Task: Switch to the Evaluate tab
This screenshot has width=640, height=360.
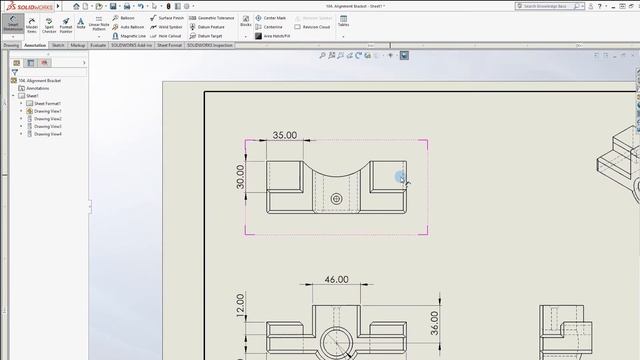Action: tap(98, 45)
